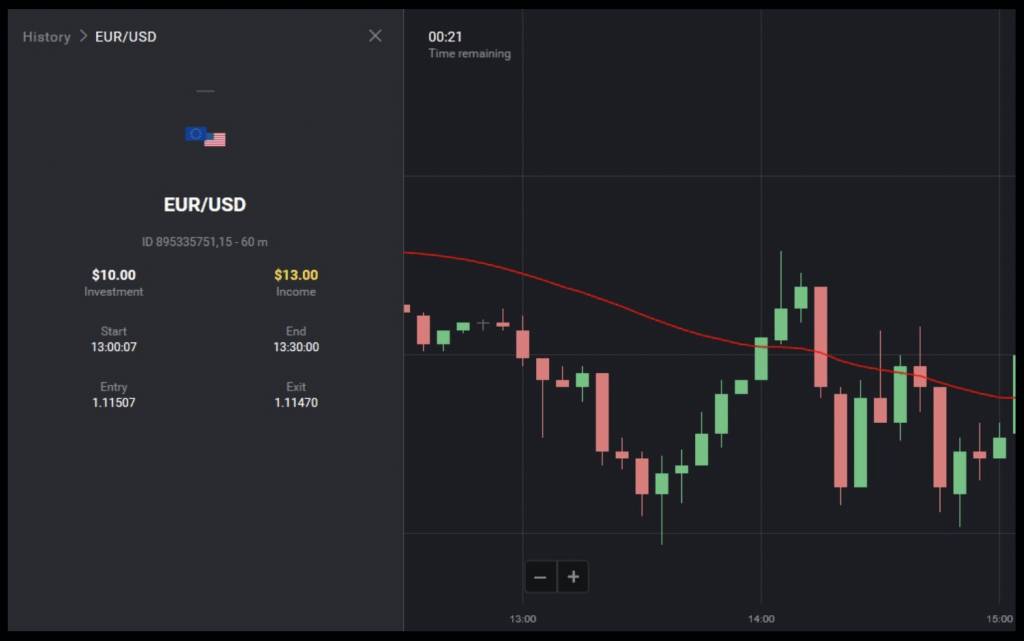Click the $13.00 income value

(x=296, y=275)
